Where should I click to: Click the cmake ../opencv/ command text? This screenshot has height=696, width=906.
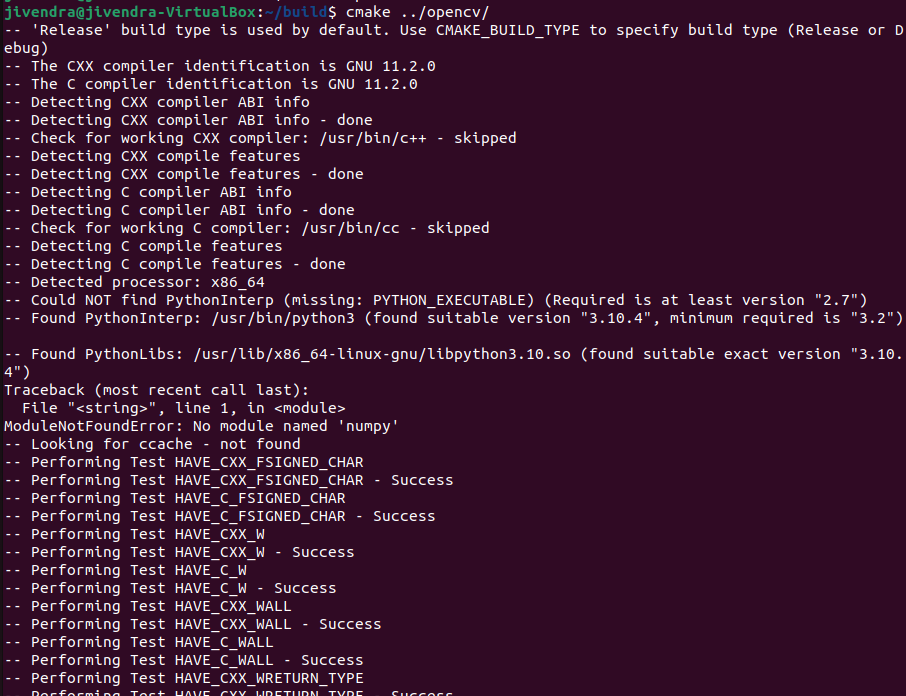pyautogui.click(x=417, y=12)
